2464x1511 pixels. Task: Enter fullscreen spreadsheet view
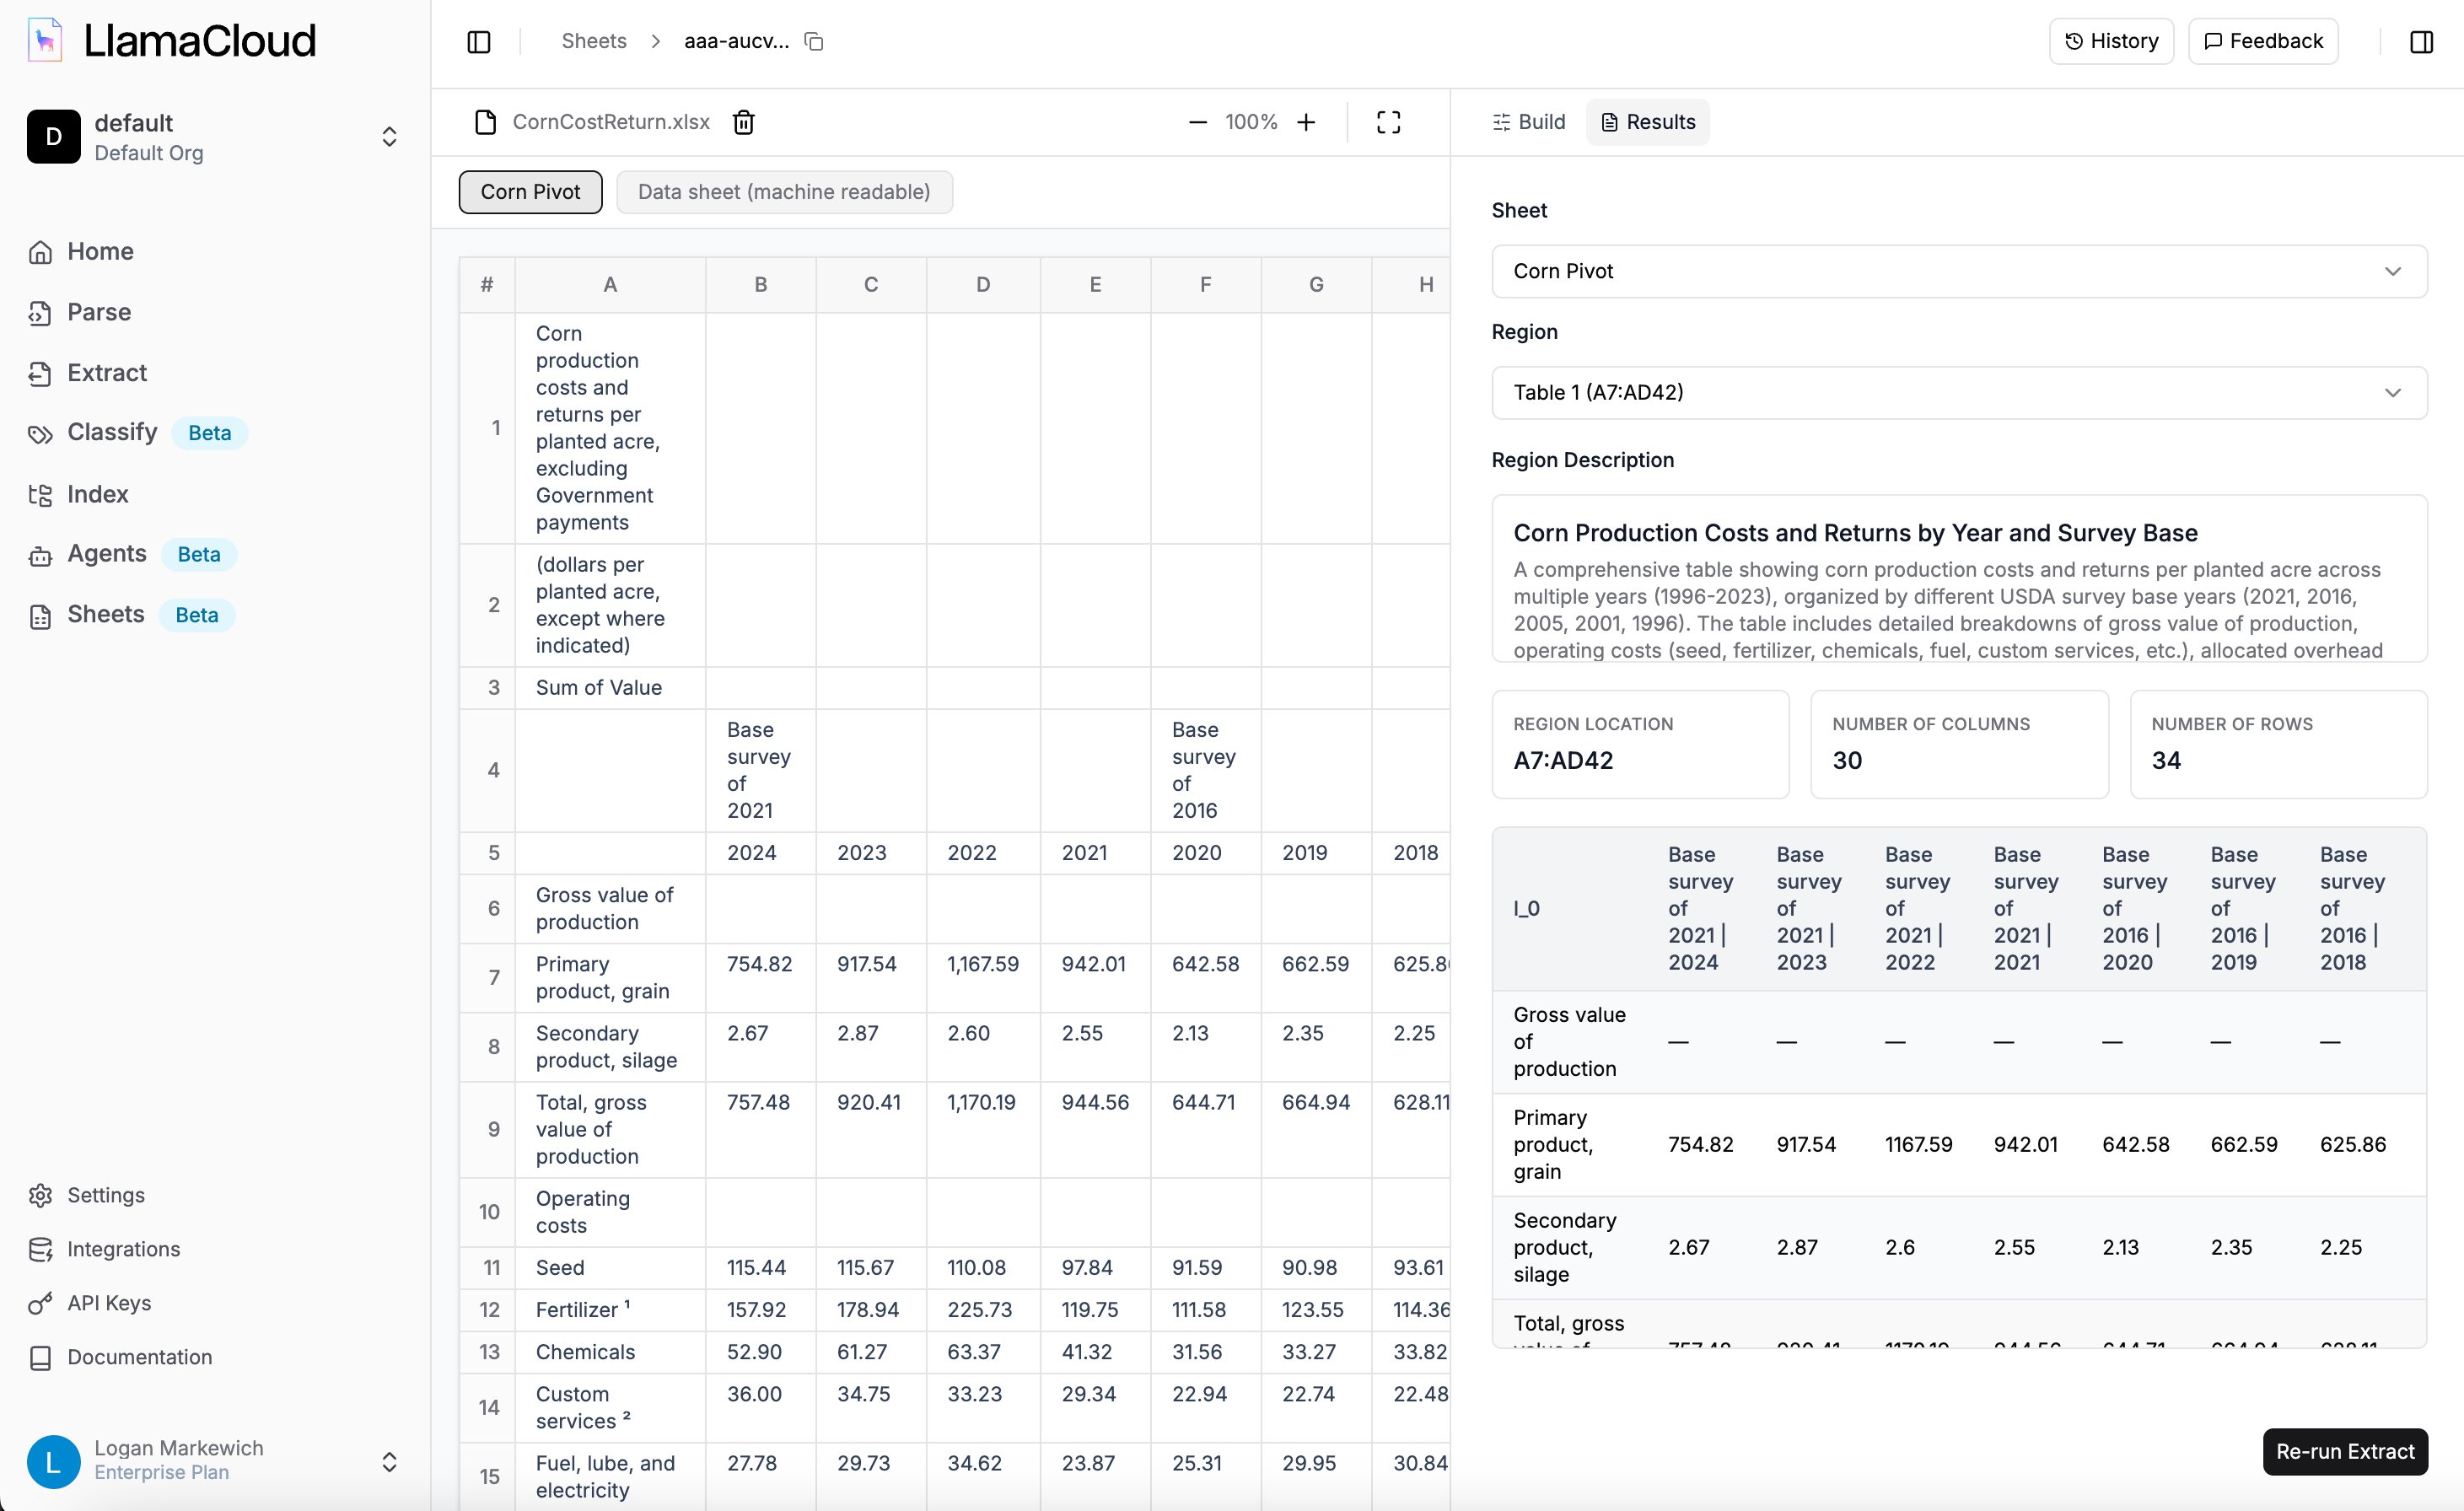pyautogui.click(x=1388, y=122)
